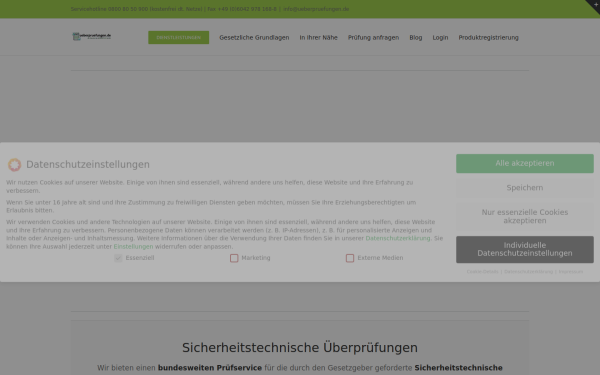
Task: Click the ueberpruefungen.de site logo
Action: pos(92,36)
